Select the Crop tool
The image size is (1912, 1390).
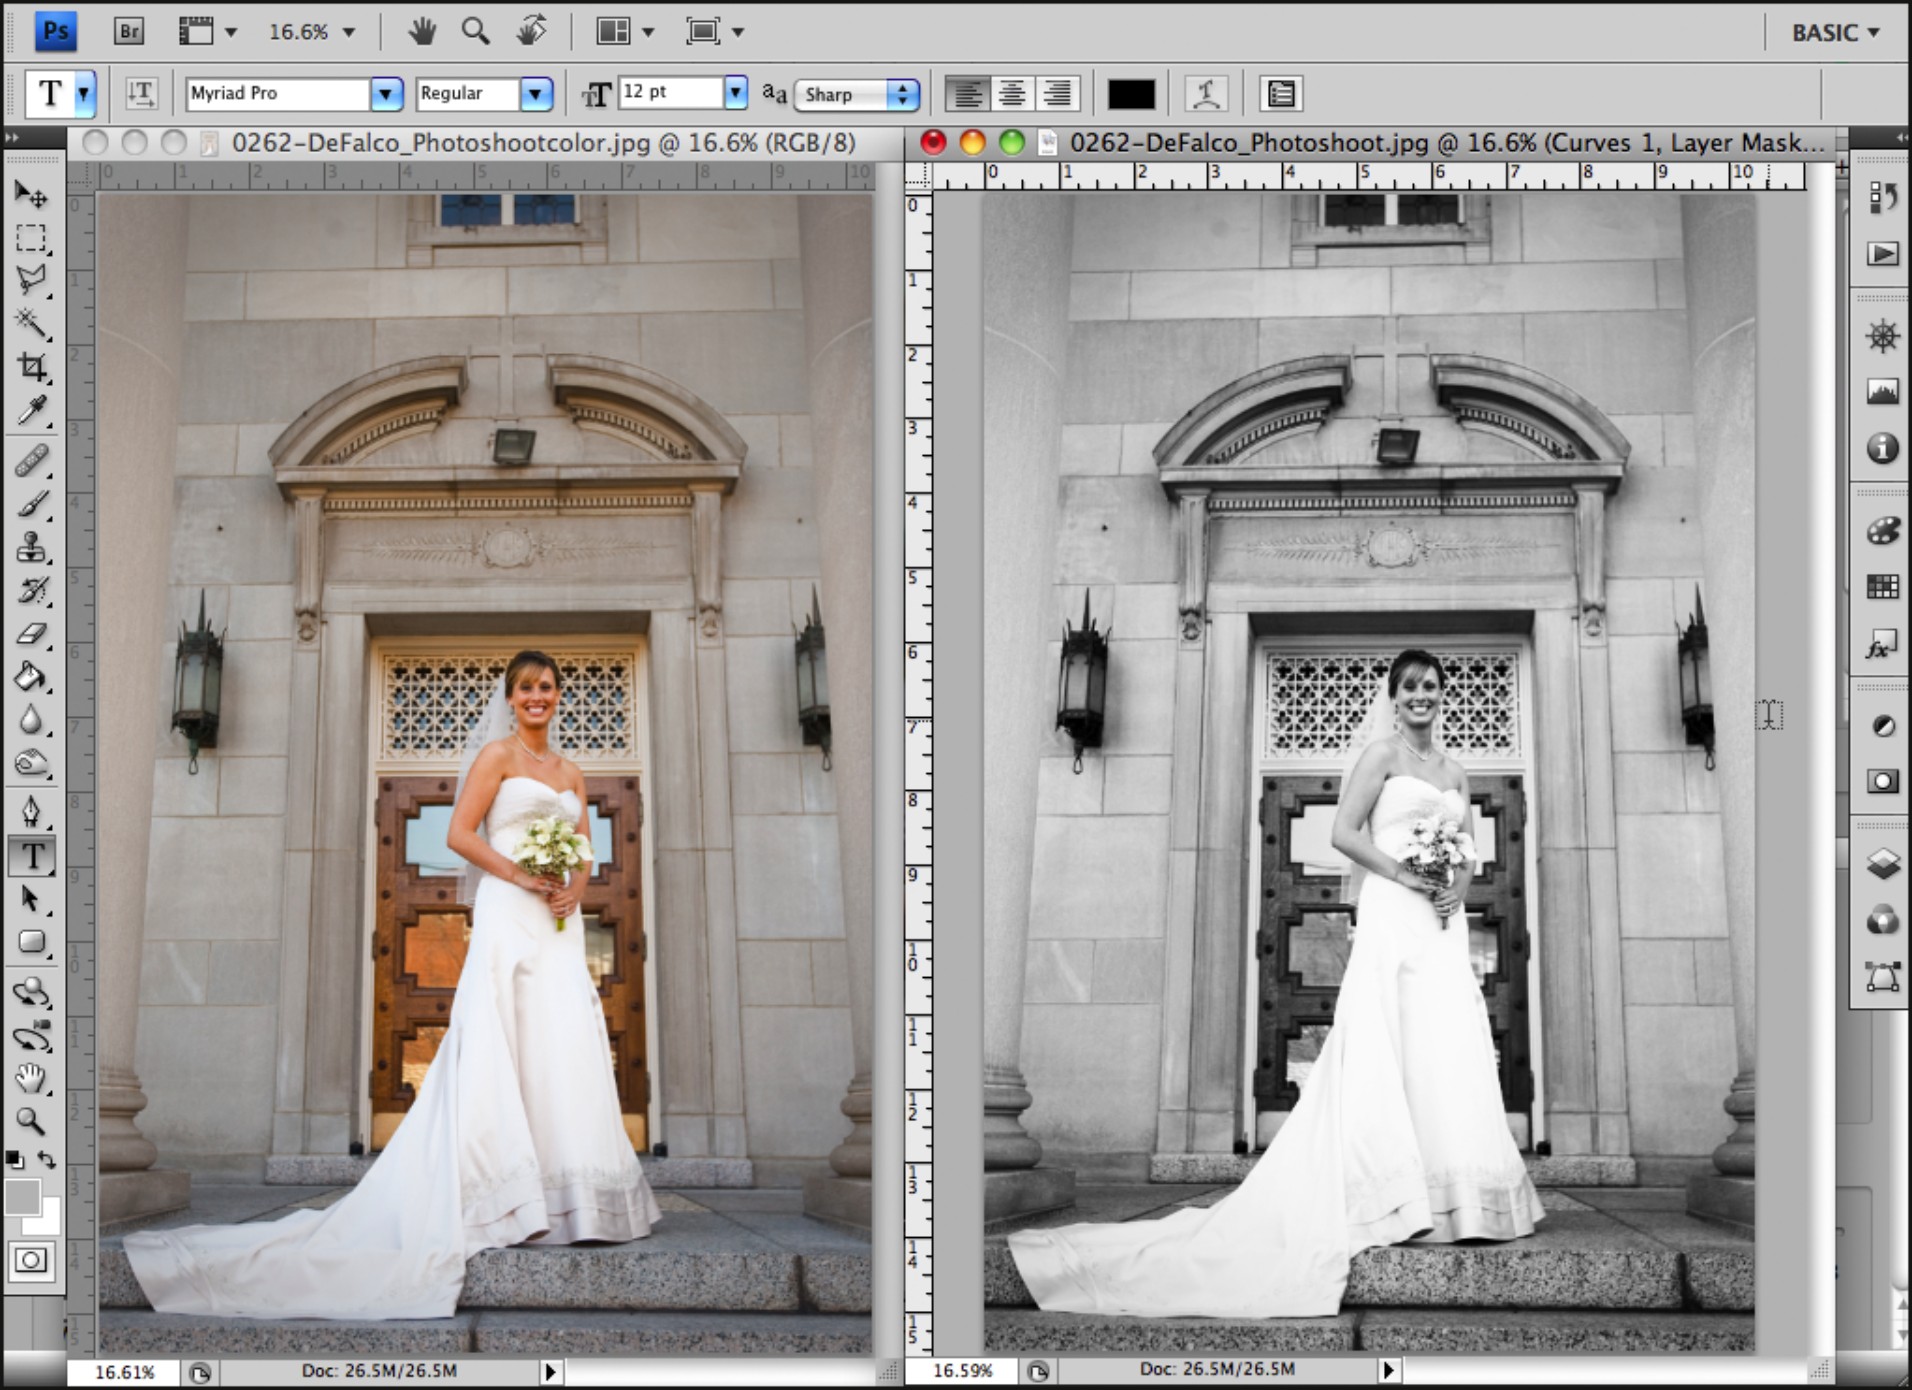pyautogui.click(x=31, y=366)
